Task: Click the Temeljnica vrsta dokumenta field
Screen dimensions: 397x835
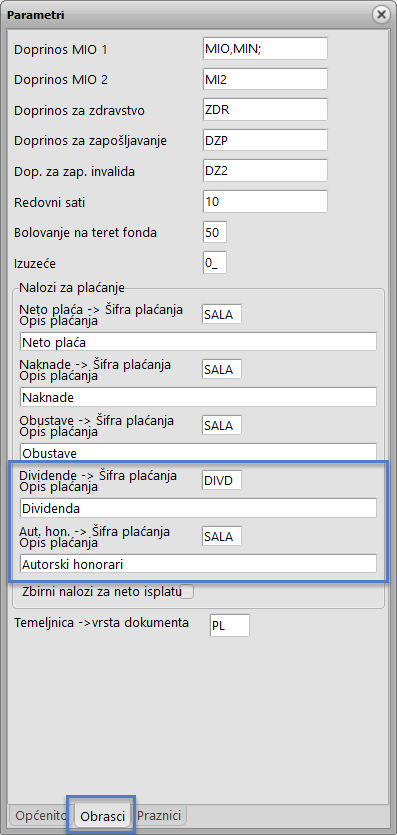Action: [229, 625]
